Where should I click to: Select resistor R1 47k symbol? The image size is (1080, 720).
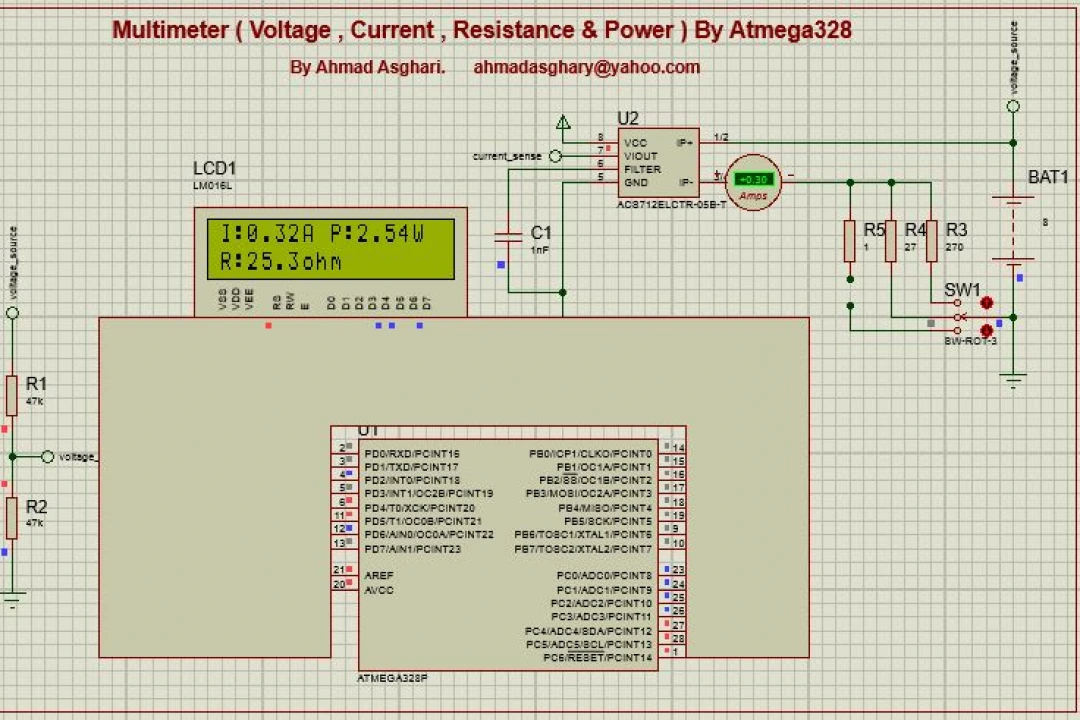point(12,395)
